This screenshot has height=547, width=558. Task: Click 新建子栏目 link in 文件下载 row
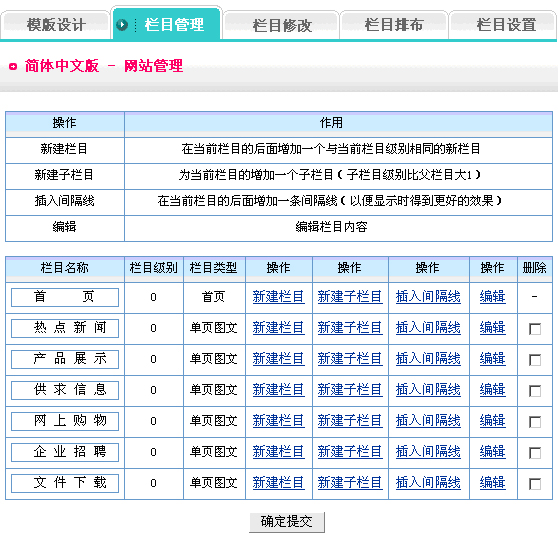[x=350, y=483]
